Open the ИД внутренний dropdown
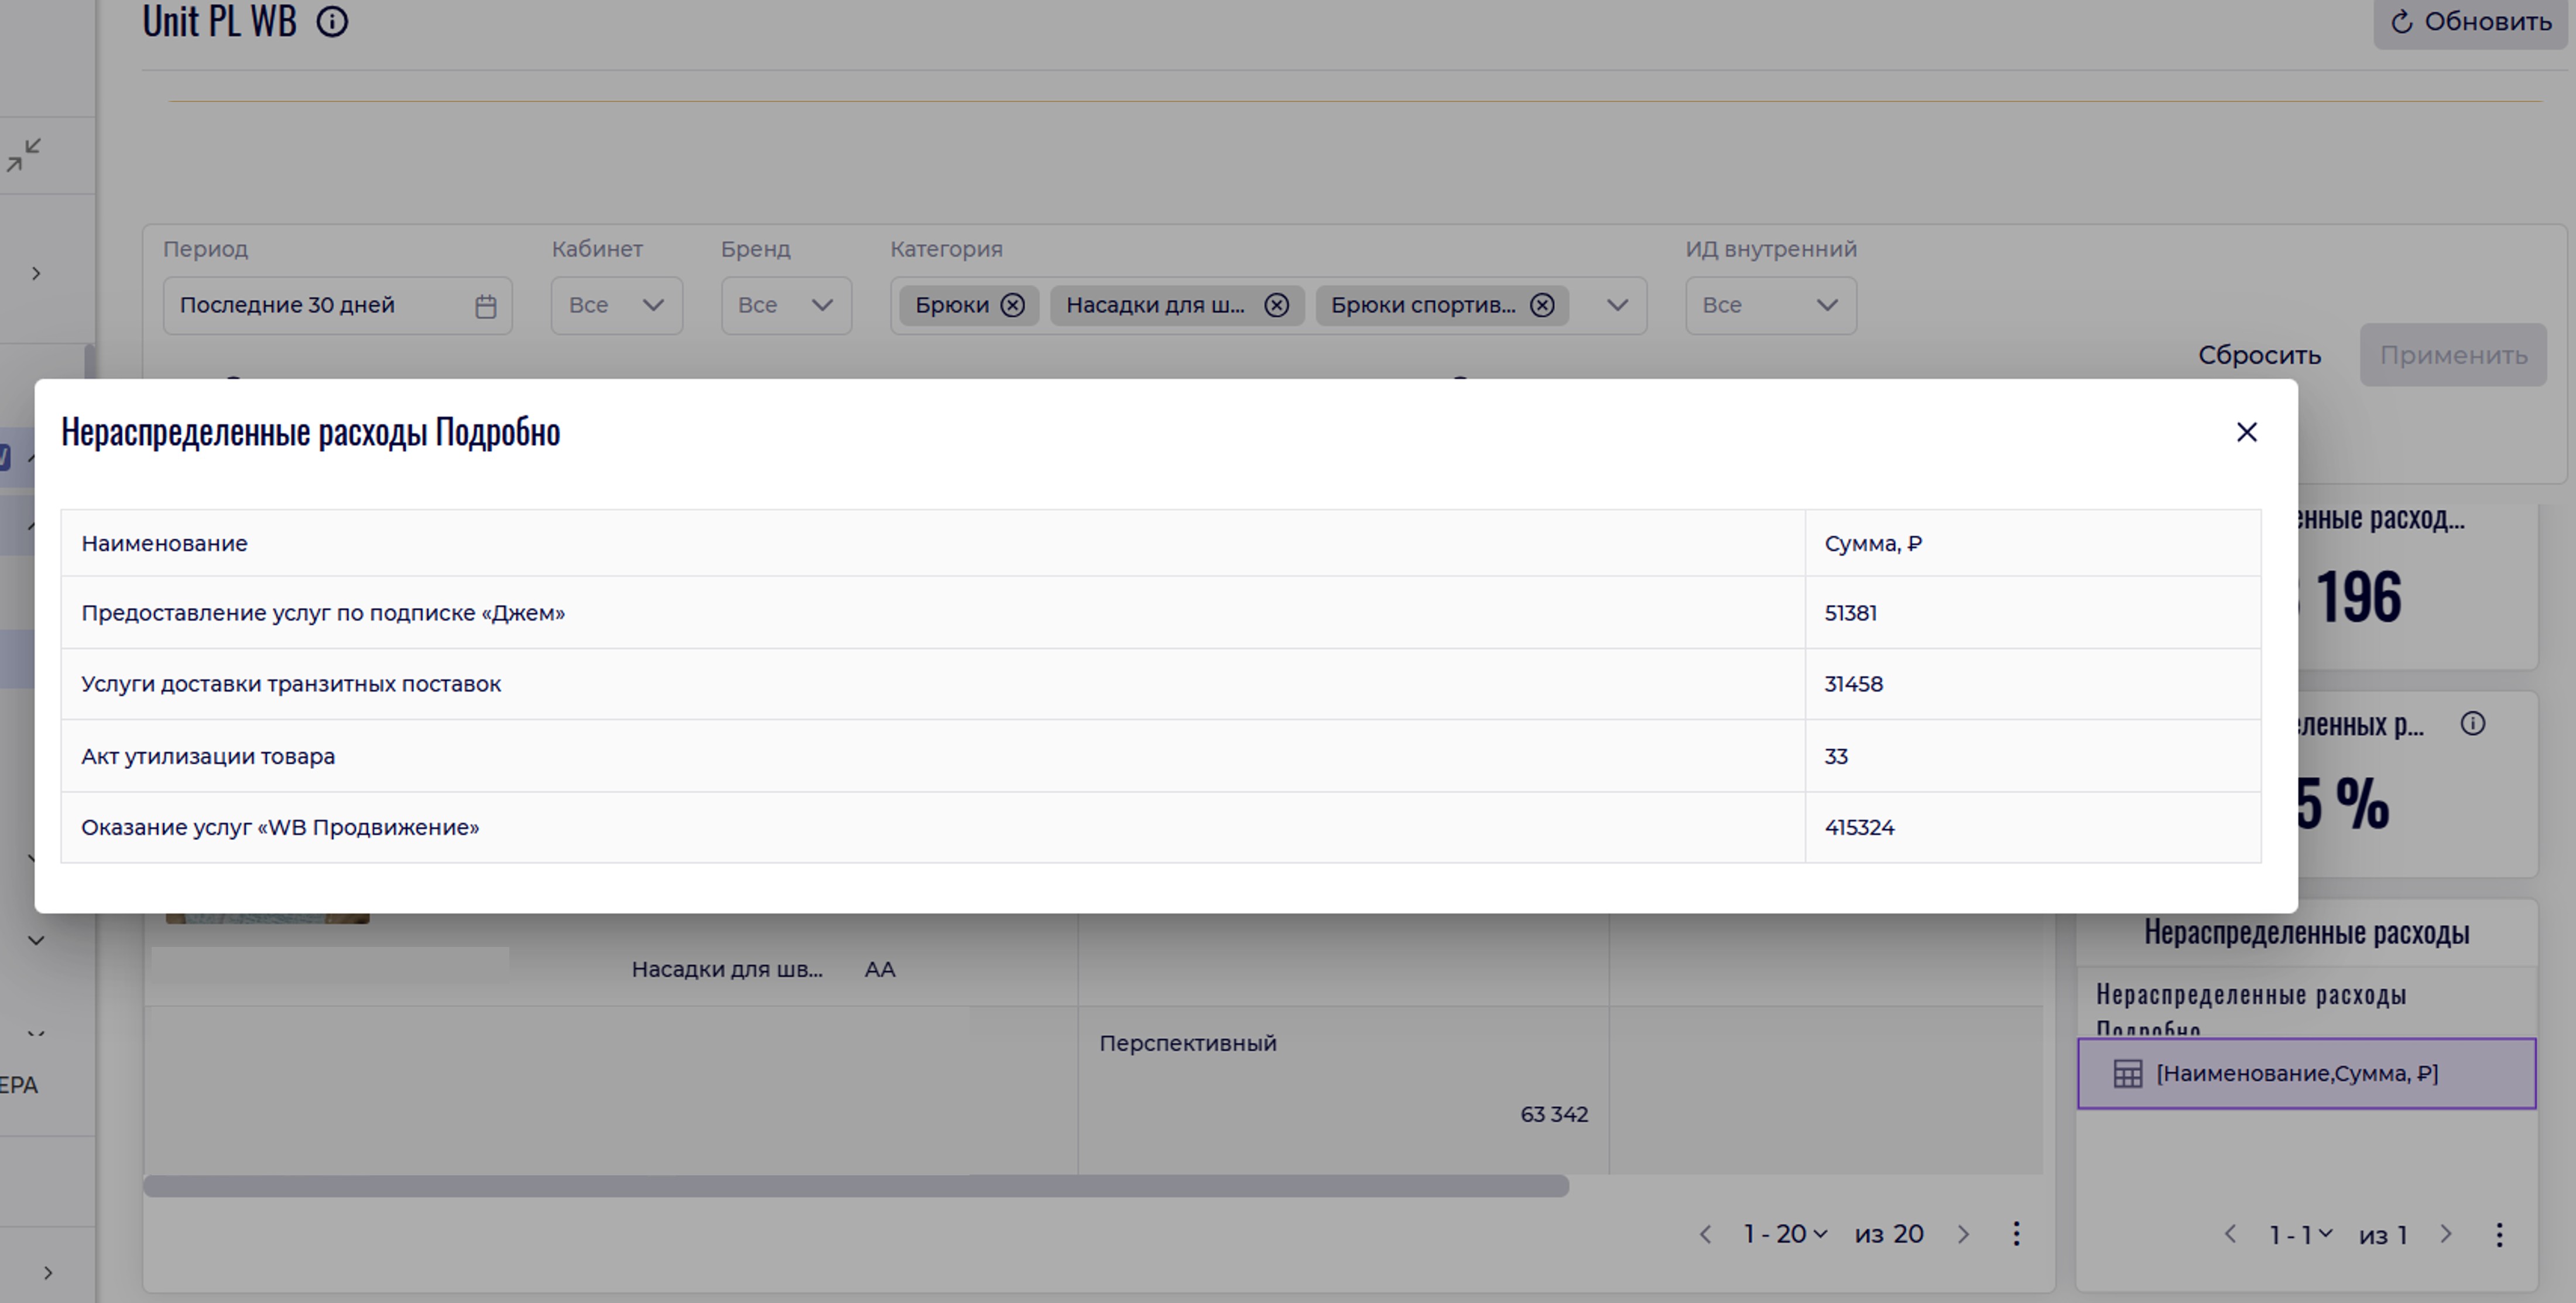2576x1303 pixels. 1770,305
